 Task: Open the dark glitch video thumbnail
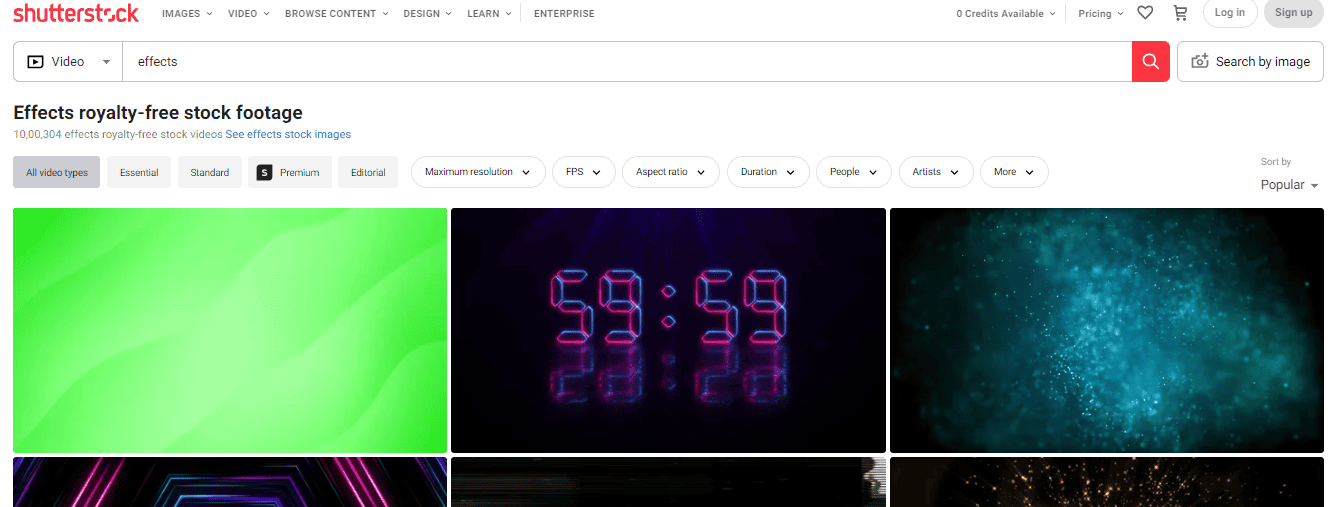[668, 482]
